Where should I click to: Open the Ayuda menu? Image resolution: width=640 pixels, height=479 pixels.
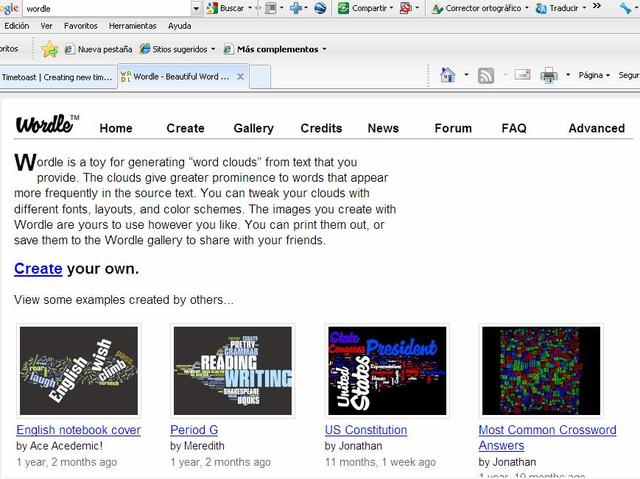[x=179, y=26]
